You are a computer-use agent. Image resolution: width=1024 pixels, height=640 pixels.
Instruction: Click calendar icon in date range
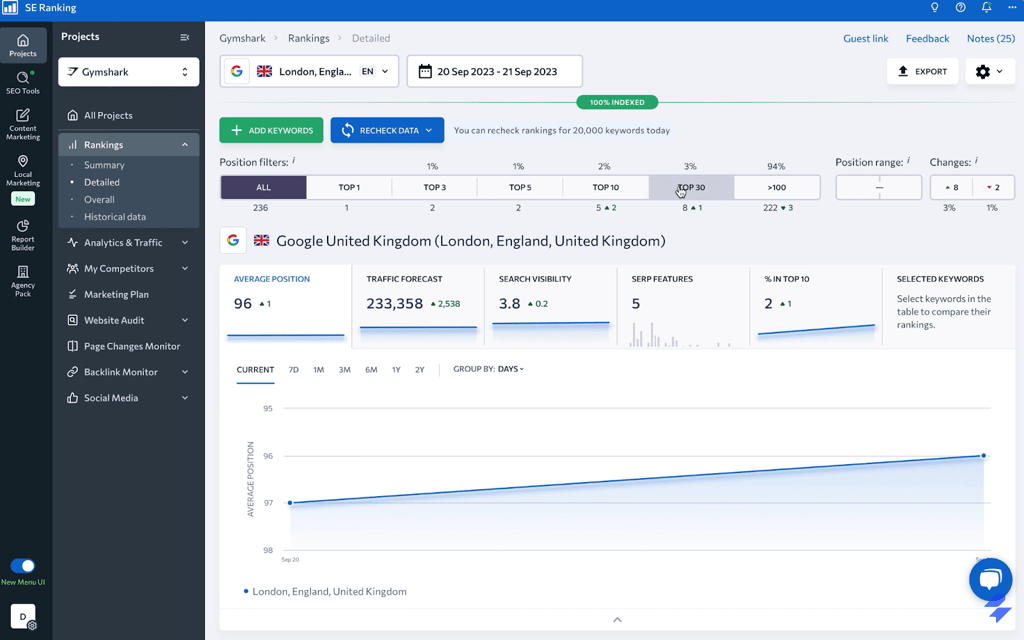[425, 71]
